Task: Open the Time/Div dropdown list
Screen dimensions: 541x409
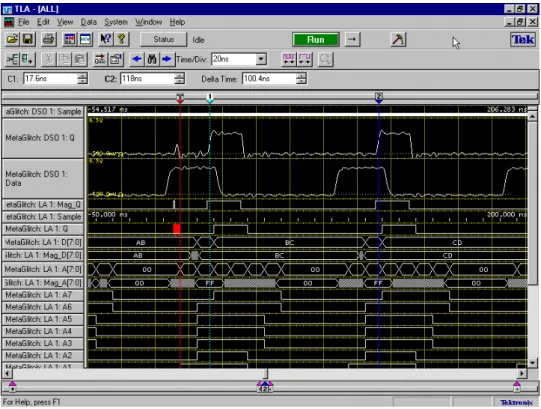Action: point(261,59)
